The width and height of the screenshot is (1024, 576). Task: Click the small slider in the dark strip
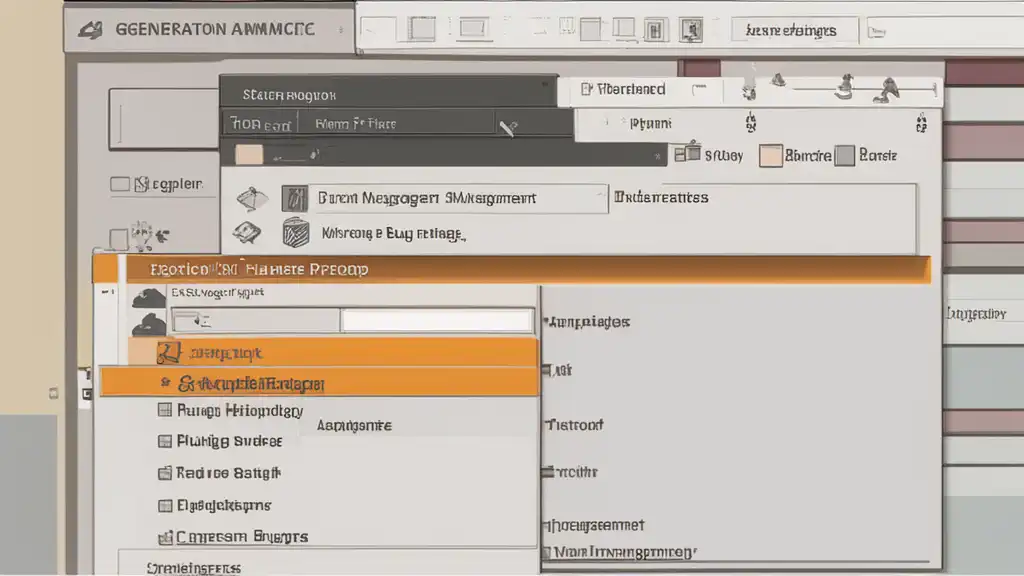295,157
